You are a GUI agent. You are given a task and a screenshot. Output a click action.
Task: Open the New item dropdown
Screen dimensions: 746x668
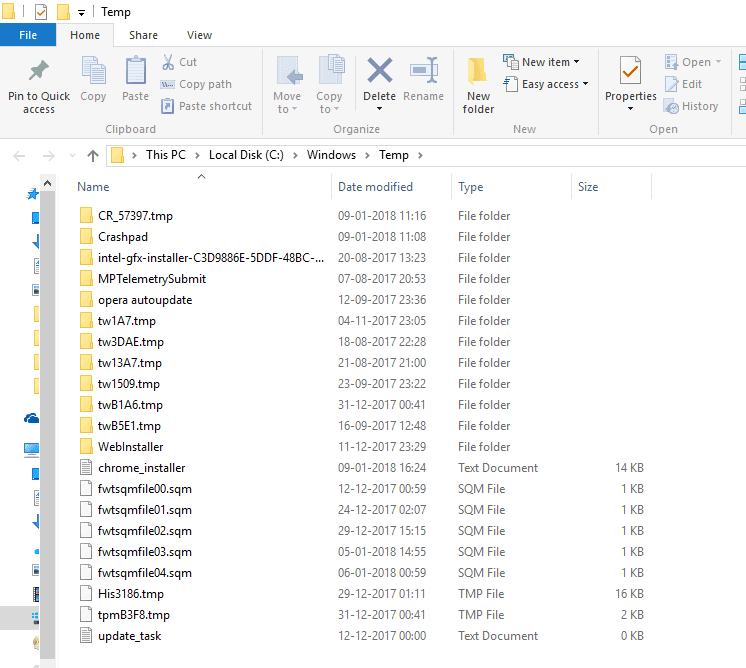pyautogui.click(x=541, y=62)
